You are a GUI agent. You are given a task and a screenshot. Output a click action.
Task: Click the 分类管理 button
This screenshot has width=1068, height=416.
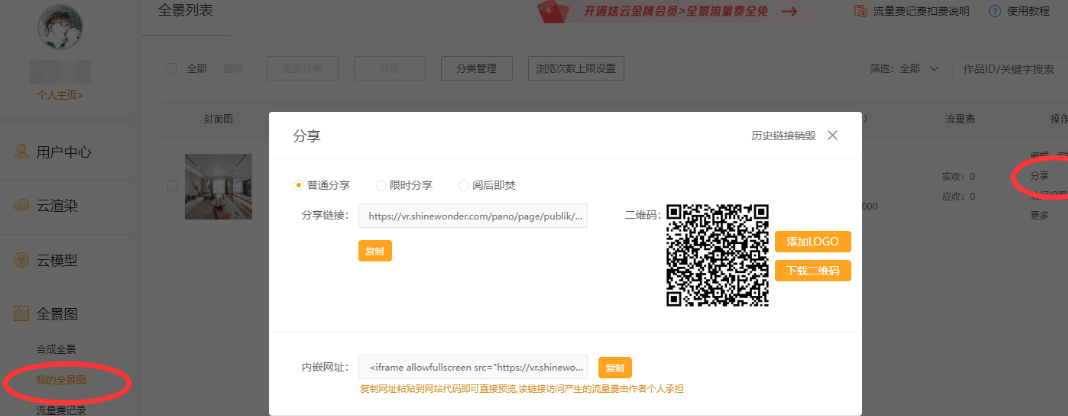tap(477, 69)
